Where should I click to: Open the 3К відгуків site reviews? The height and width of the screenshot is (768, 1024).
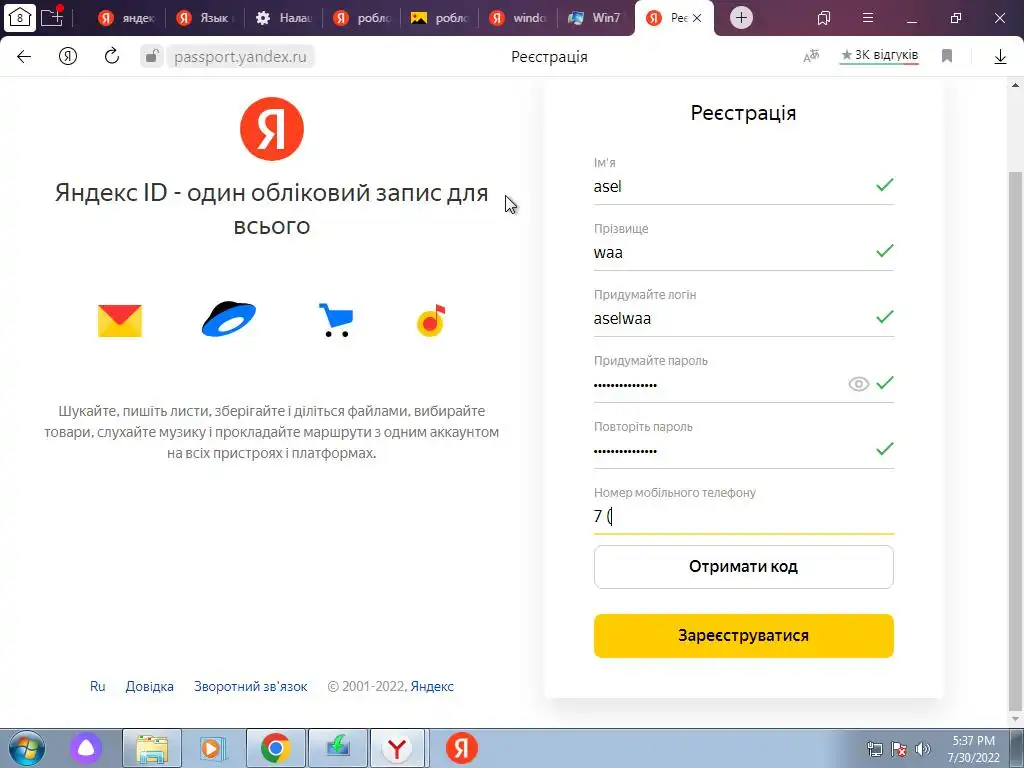[x=879, y=56]
